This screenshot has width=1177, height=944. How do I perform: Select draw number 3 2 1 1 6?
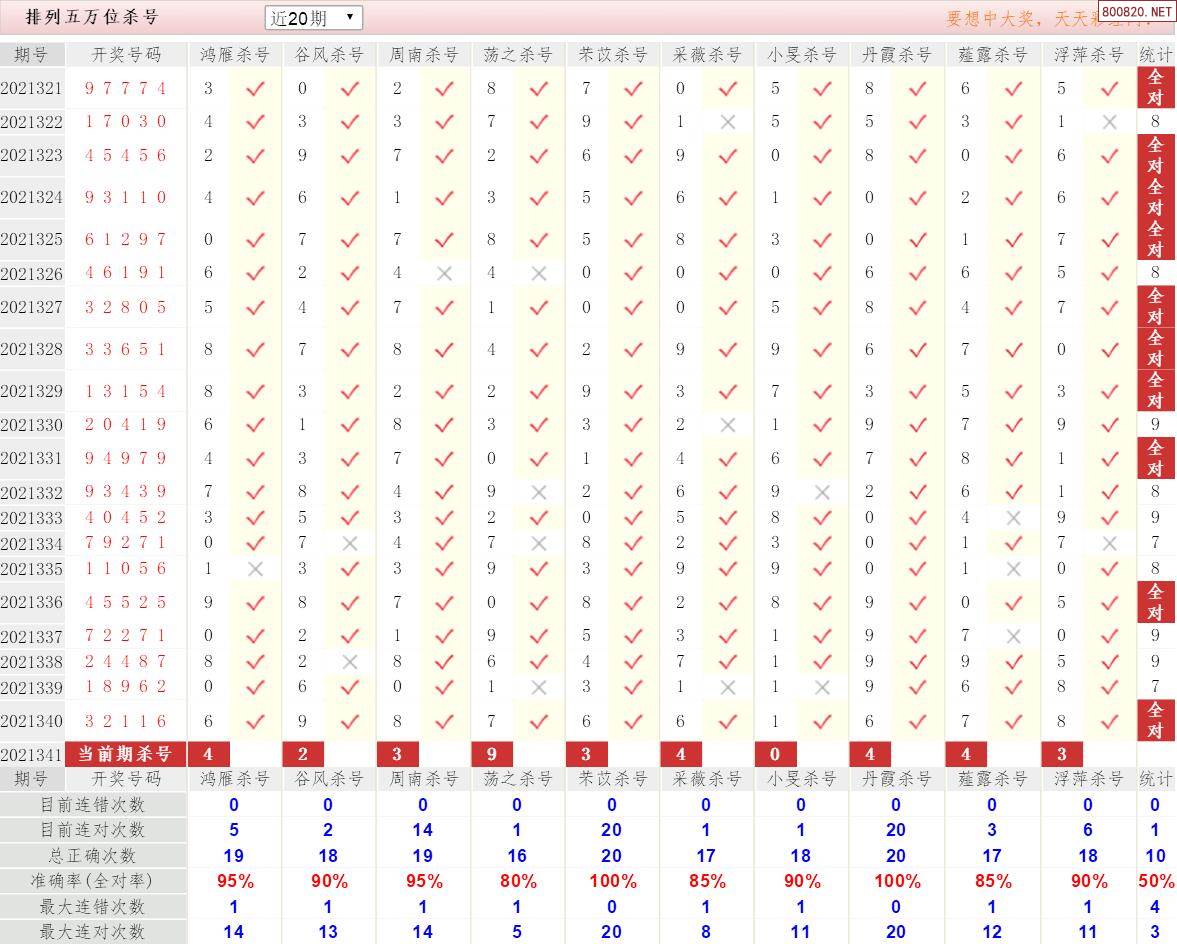pyautogui.click(x=125, y=721)
